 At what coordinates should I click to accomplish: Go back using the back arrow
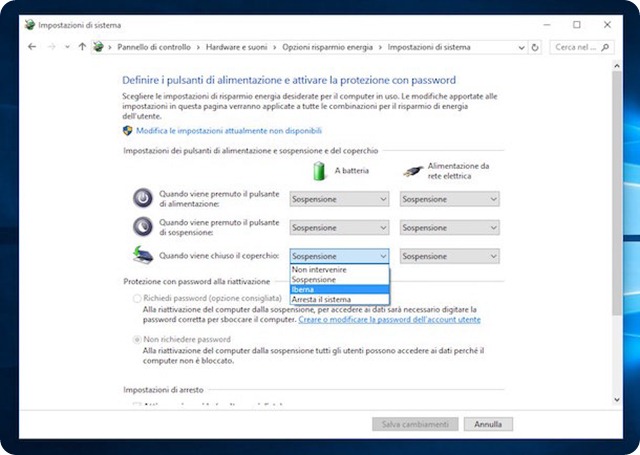tap(32, 47)
